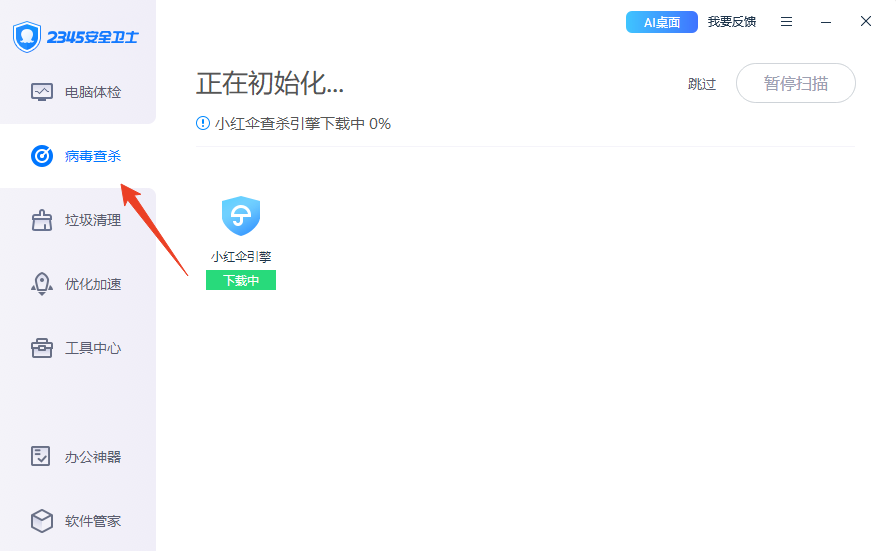Screen dimensions: 896x551
Task: Click the 2345 Security Guard shield logo
Action: click(27, 37)
